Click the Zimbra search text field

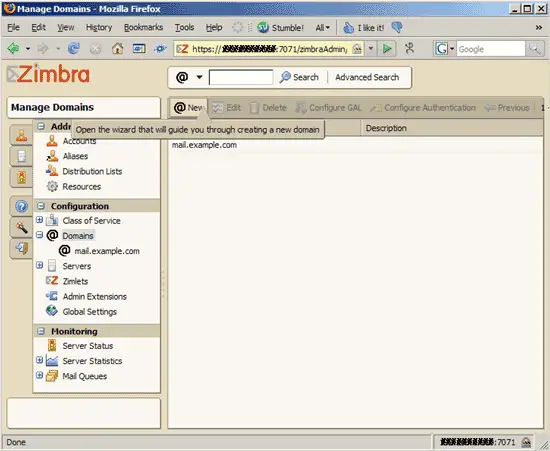click(x=241, y=77)
